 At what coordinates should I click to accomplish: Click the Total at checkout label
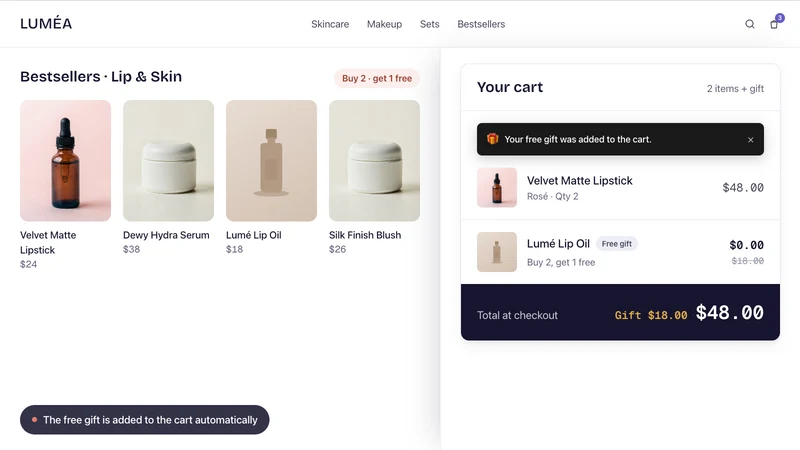point(517,315)
